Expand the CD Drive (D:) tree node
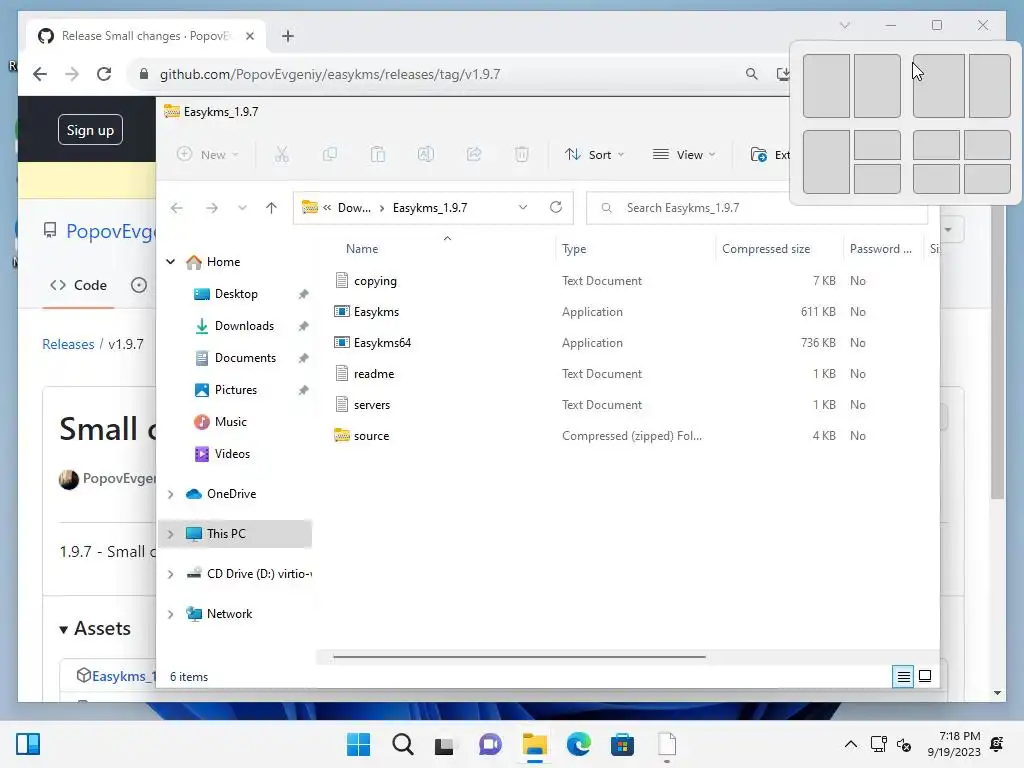The height and width of the screenshot is (768, 1024). coord(170,574)
